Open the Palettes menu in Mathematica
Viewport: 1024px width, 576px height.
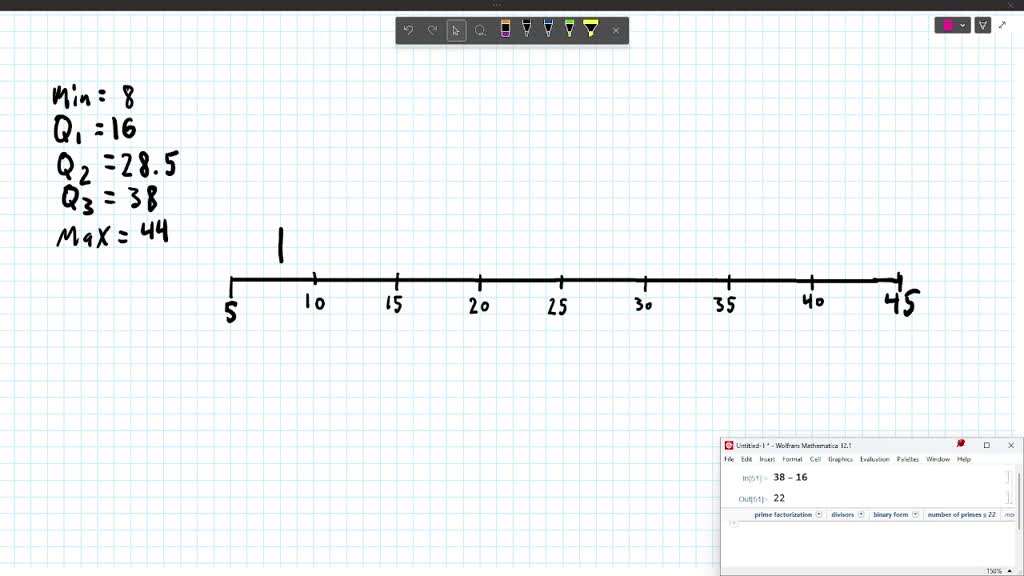[x=907, y=459]
